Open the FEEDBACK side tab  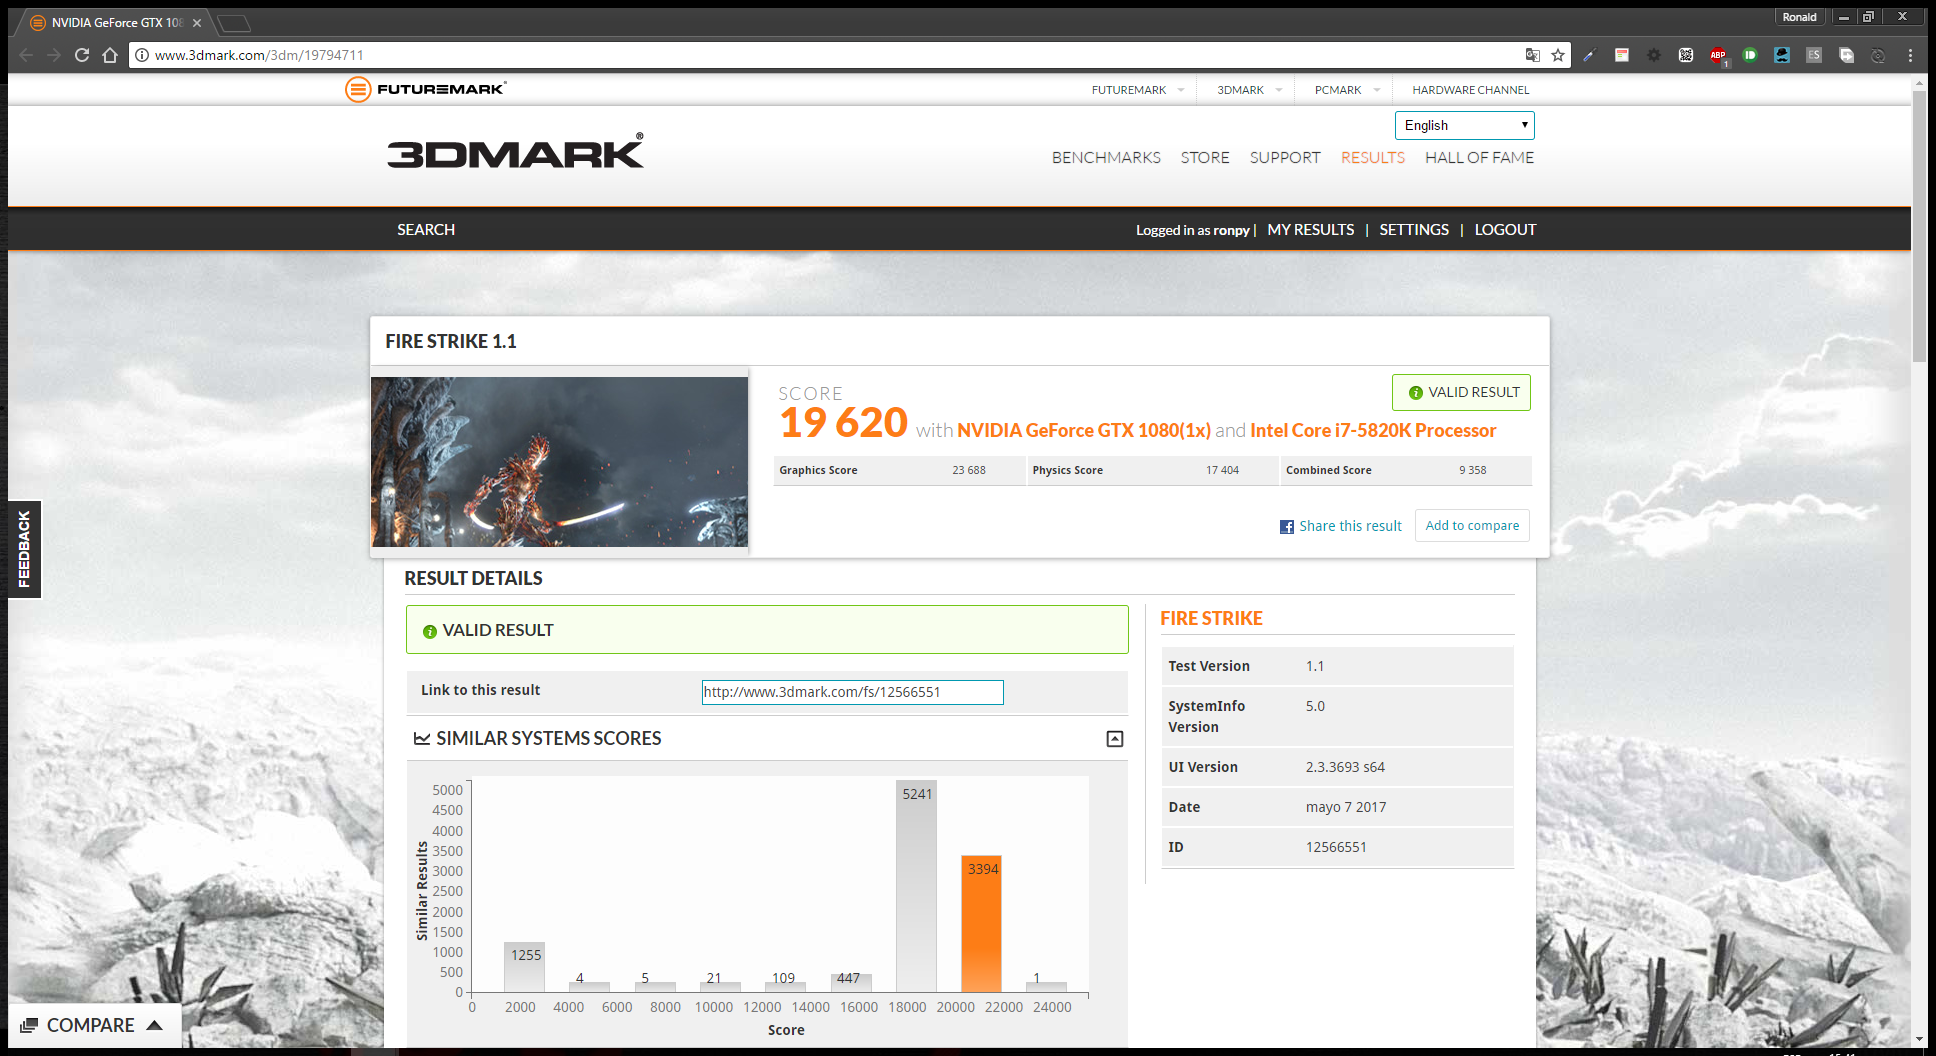[x=24, y=549]
